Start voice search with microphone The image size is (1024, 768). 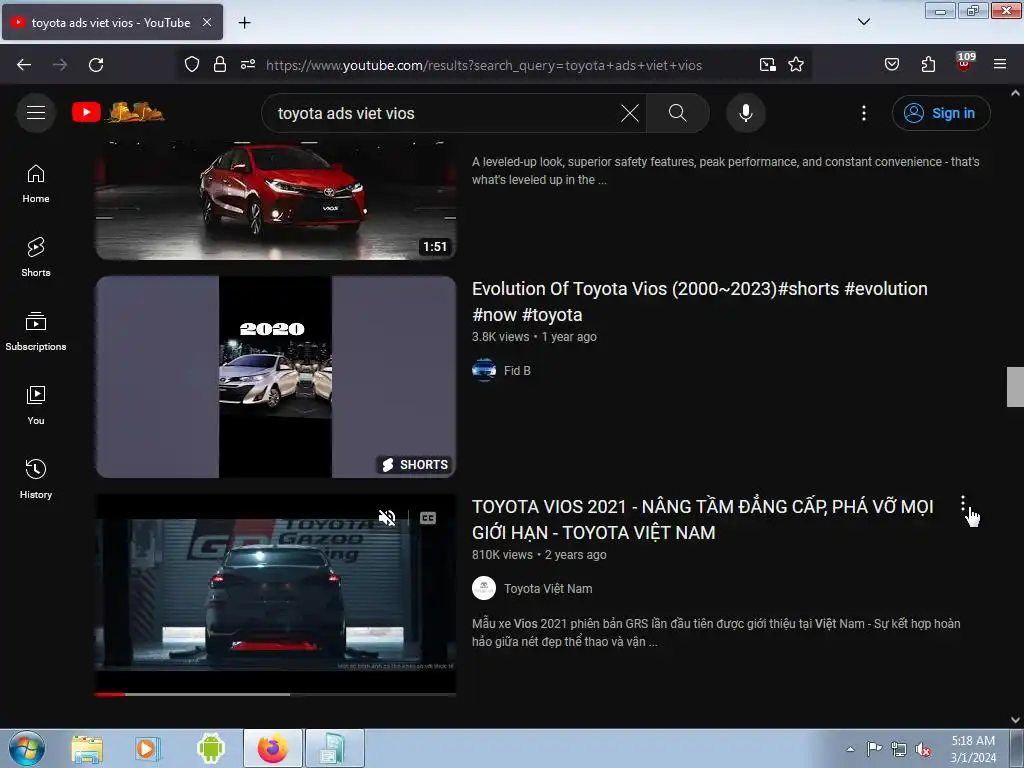(x=745, y=113)
